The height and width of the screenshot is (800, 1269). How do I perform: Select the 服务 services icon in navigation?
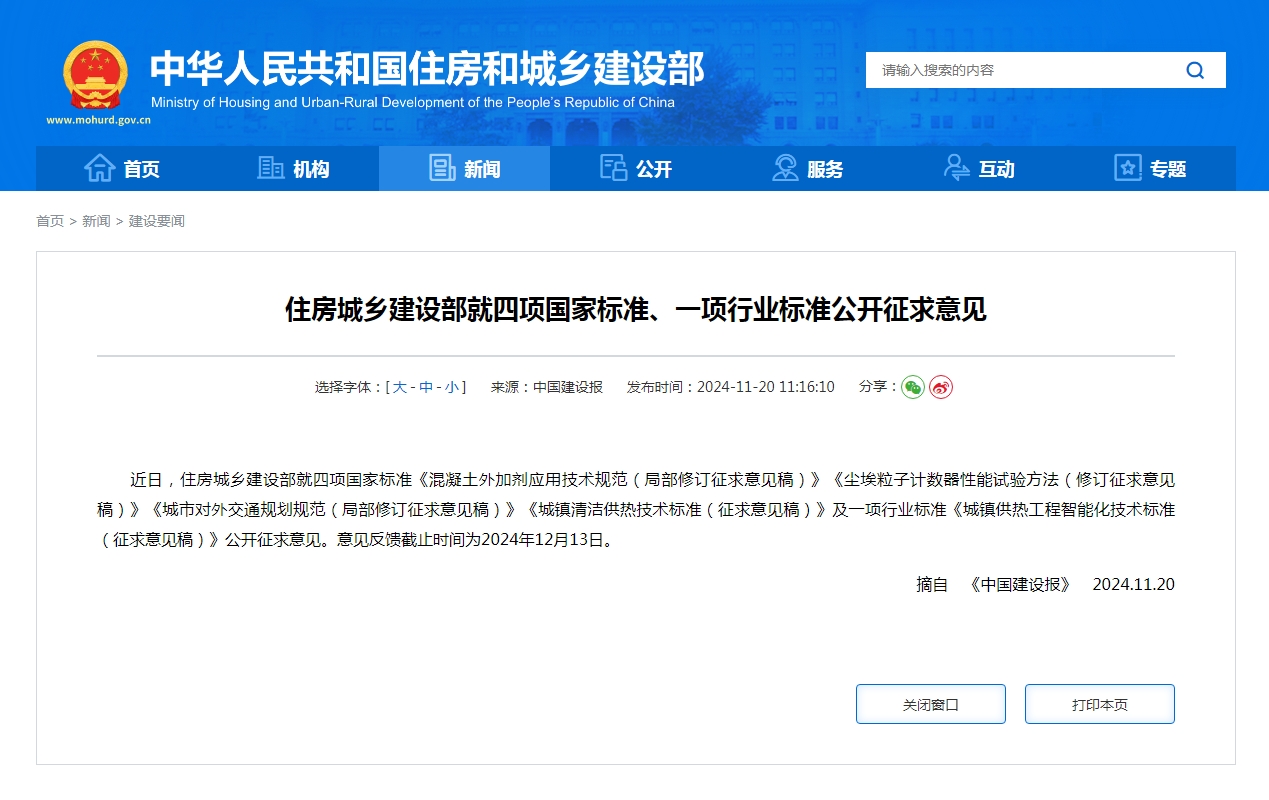(786, 168)
